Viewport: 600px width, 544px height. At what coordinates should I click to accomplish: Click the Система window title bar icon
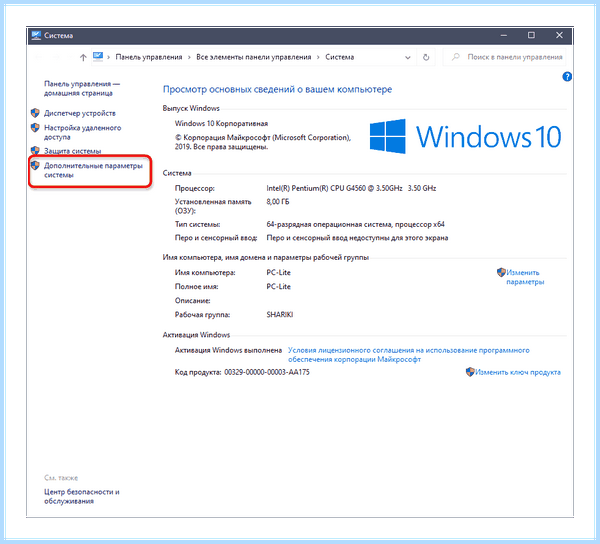pyautogui.click(x=36, y=36)
